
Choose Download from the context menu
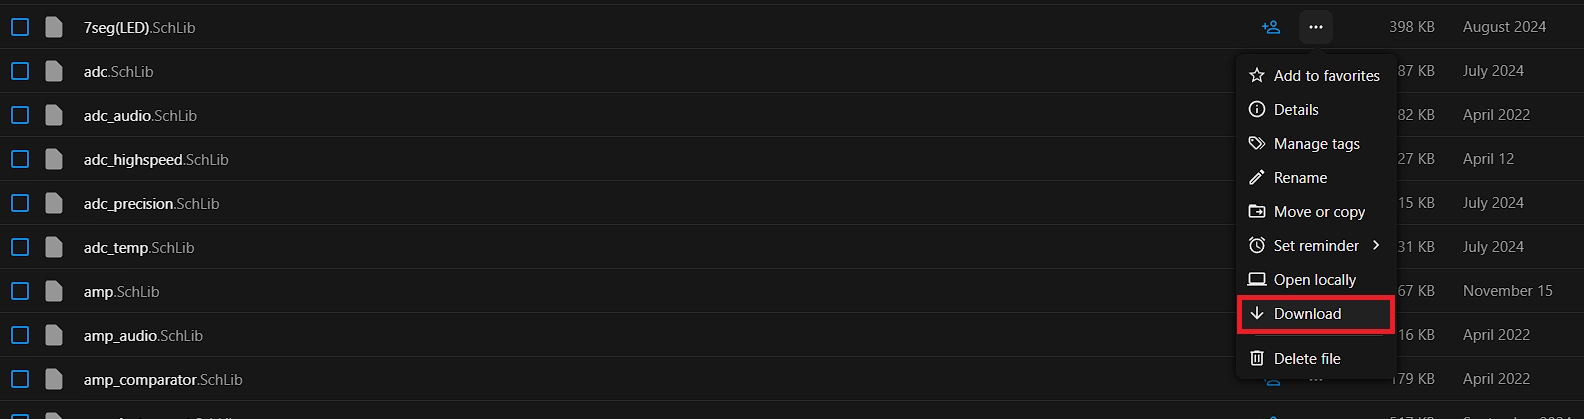coord(1307,314)
